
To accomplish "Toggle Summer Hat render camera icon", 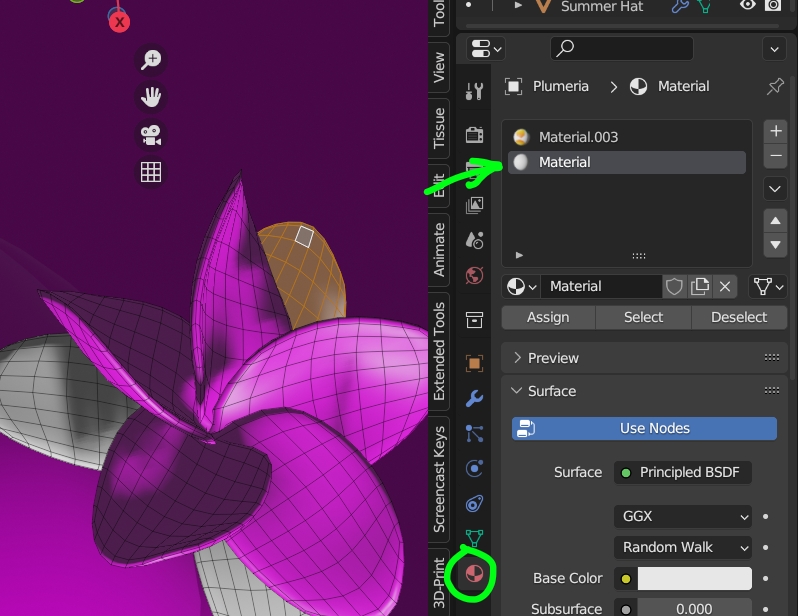I will (773, 5).
